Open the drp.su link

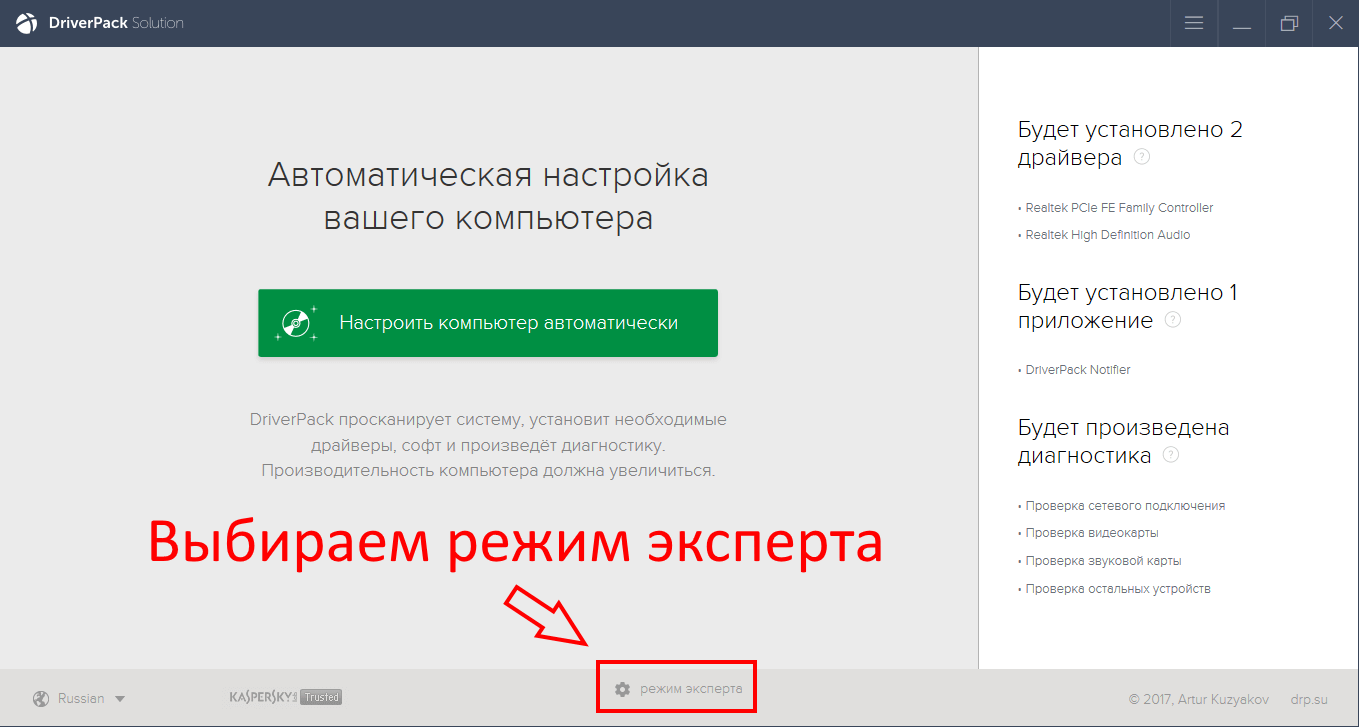point(1309,699)
